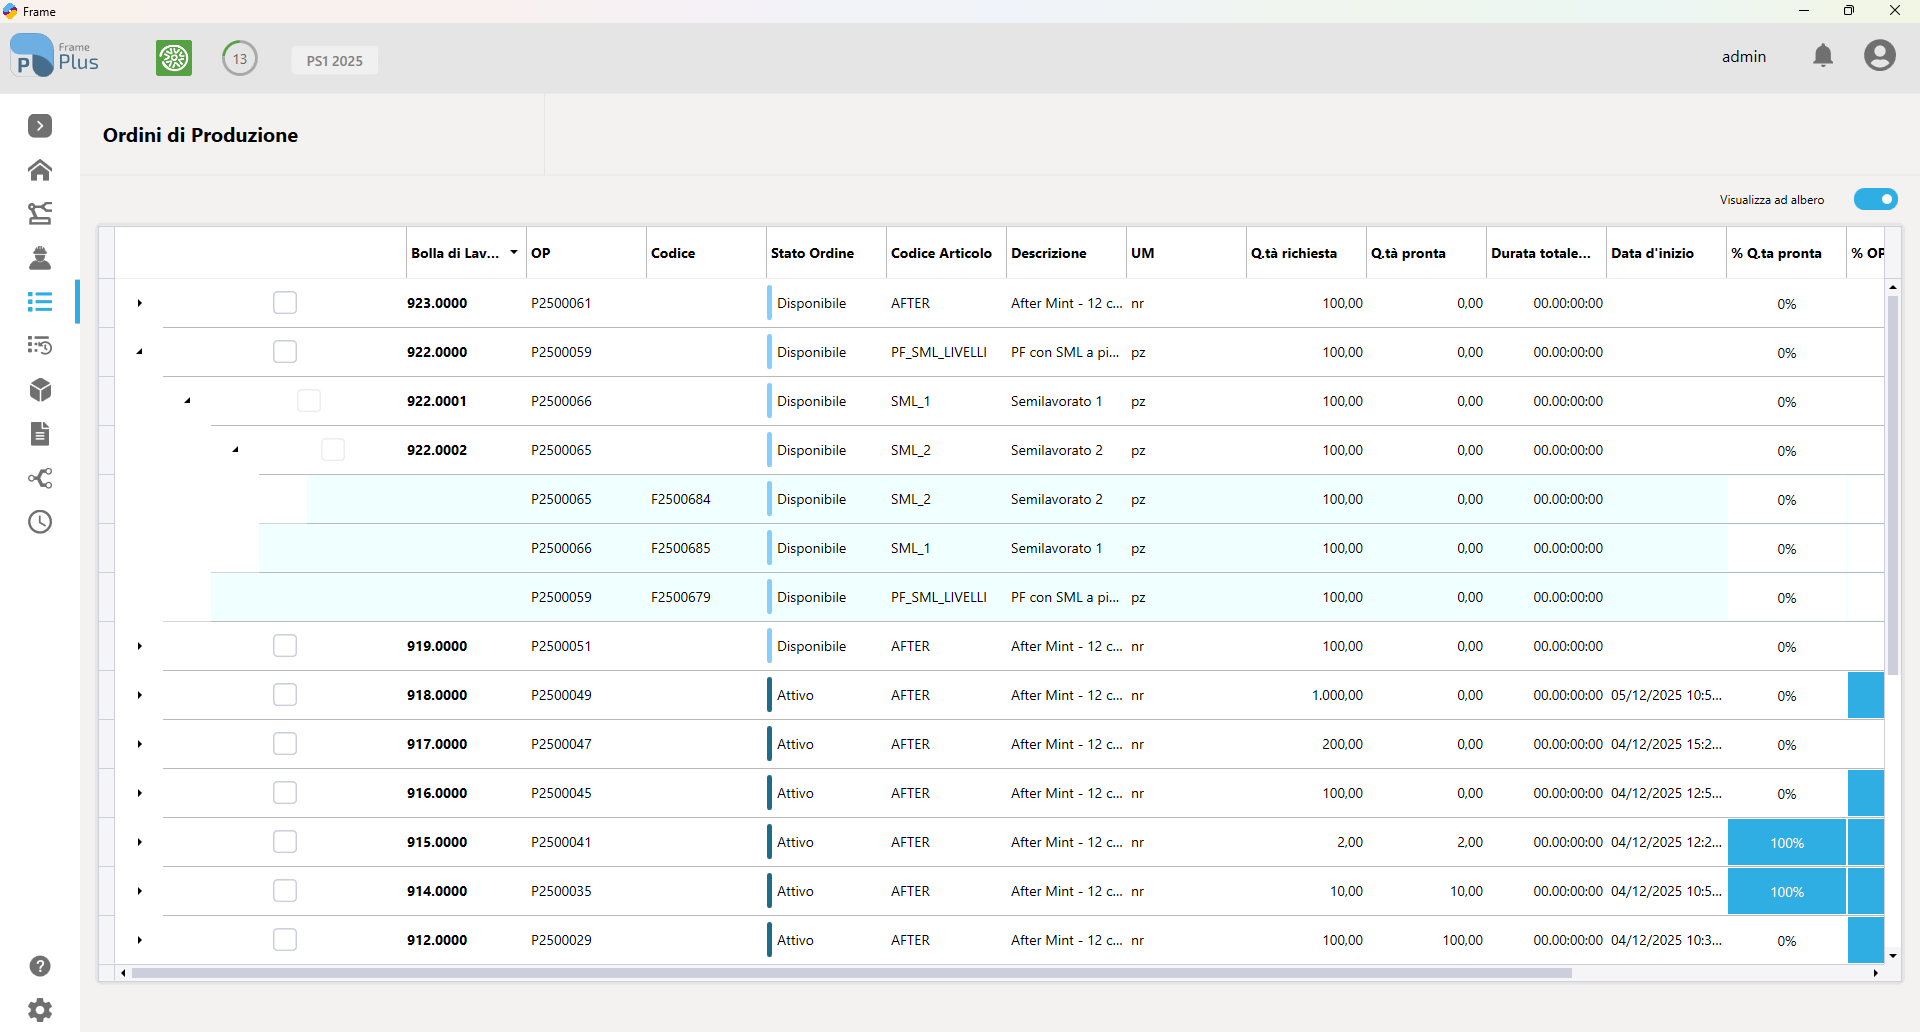Image resolution: width=1920 pixels, height=1032 pixels.
Task: Select the 3D box icon in sidebar
Action: tap(40, 390)
